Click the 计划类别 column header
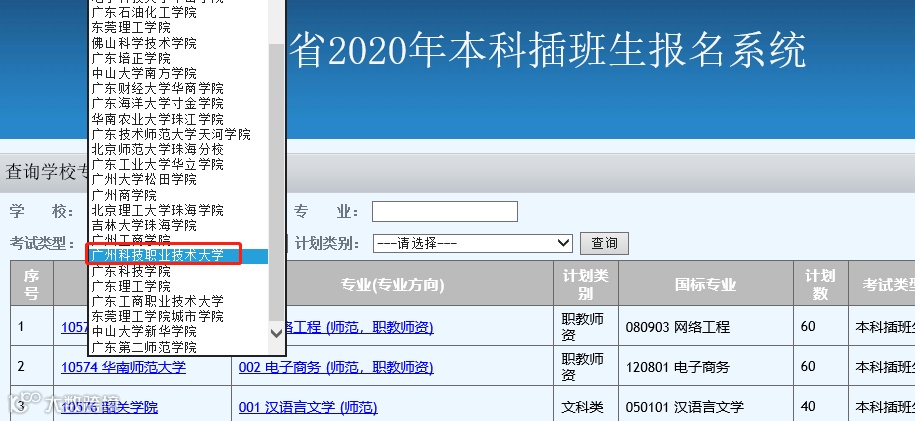Screen dimensions: 915x421 pos(585,284)
